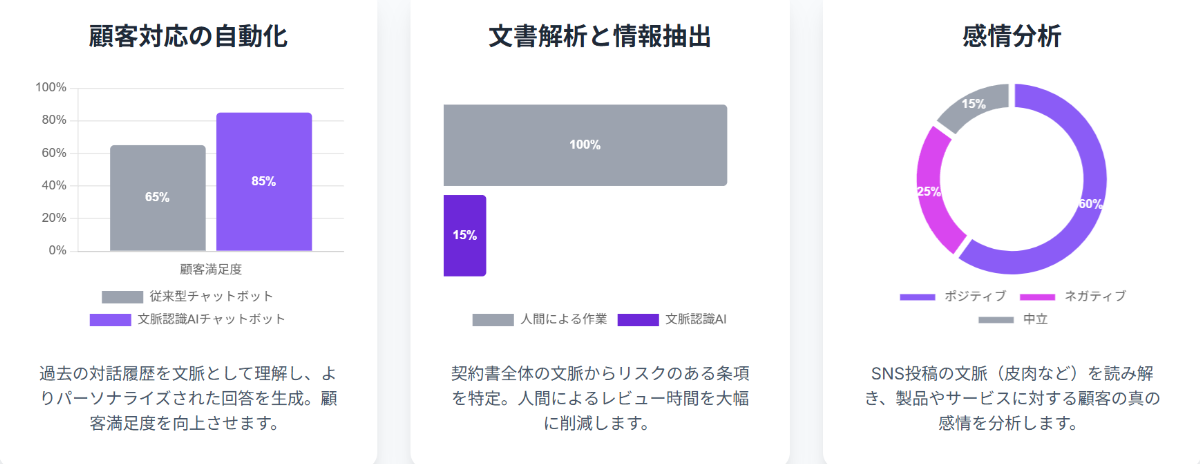1200x464 pixels.
Task: Toggle the 文脈認識AI legend item in document chart
Action: click(672, 320)
